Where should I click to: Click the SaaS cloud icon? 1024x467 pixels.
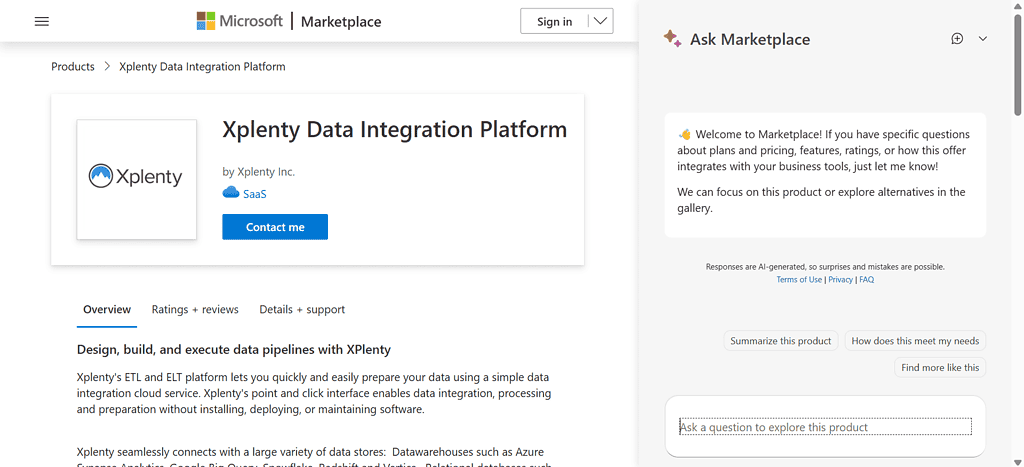pos(231,193)
